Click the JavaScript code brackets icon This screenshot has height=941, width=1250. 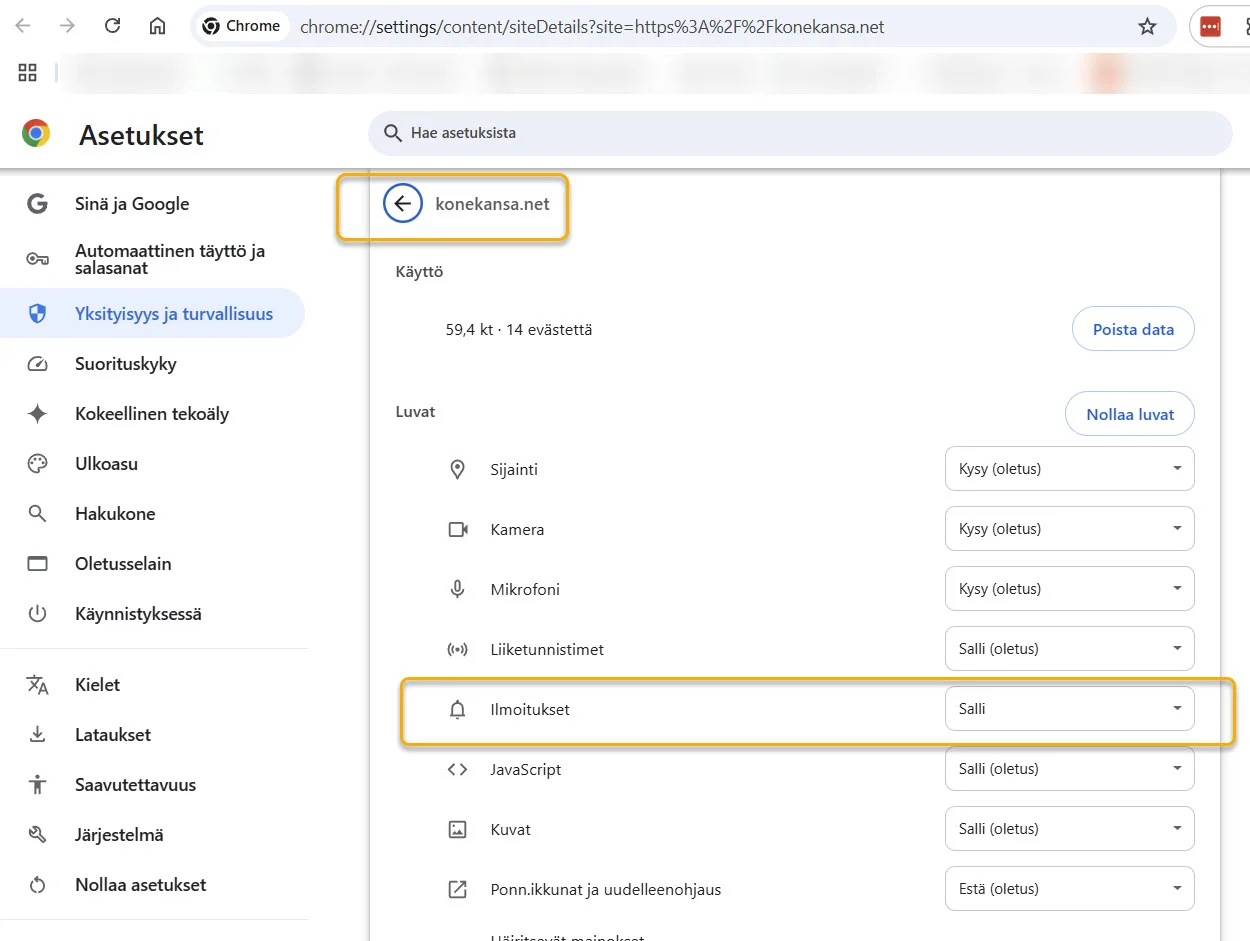458,769
